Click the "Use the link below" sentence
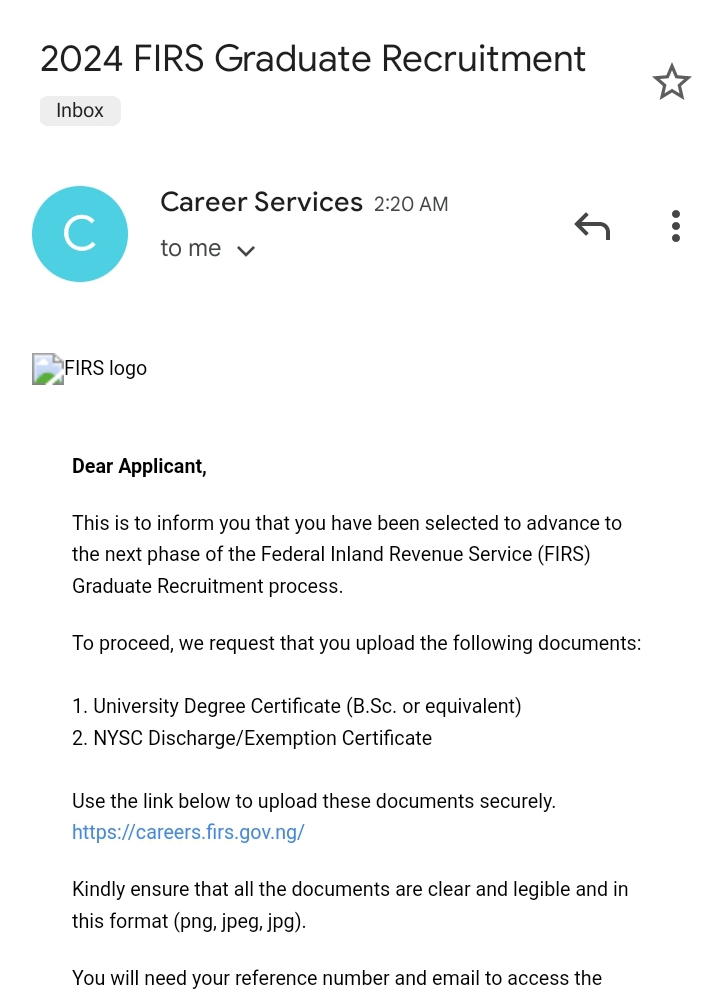 click(313, 801)
